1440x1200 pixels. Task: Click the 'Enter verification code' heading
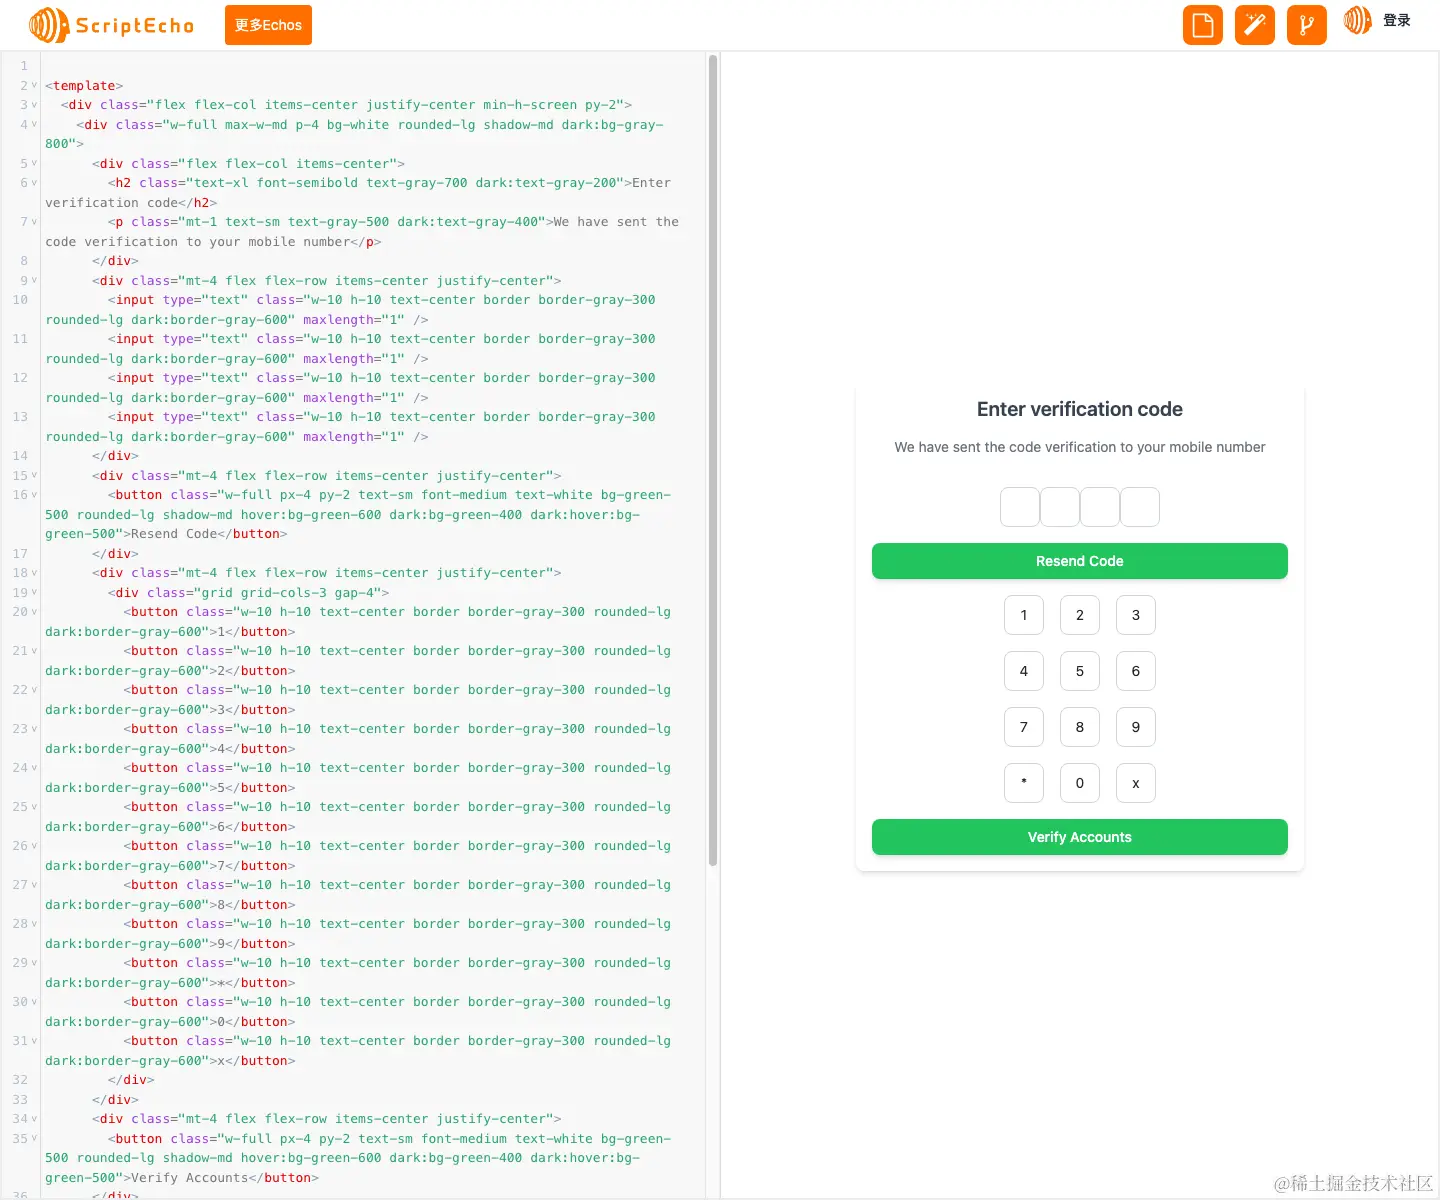(1080, 409)
